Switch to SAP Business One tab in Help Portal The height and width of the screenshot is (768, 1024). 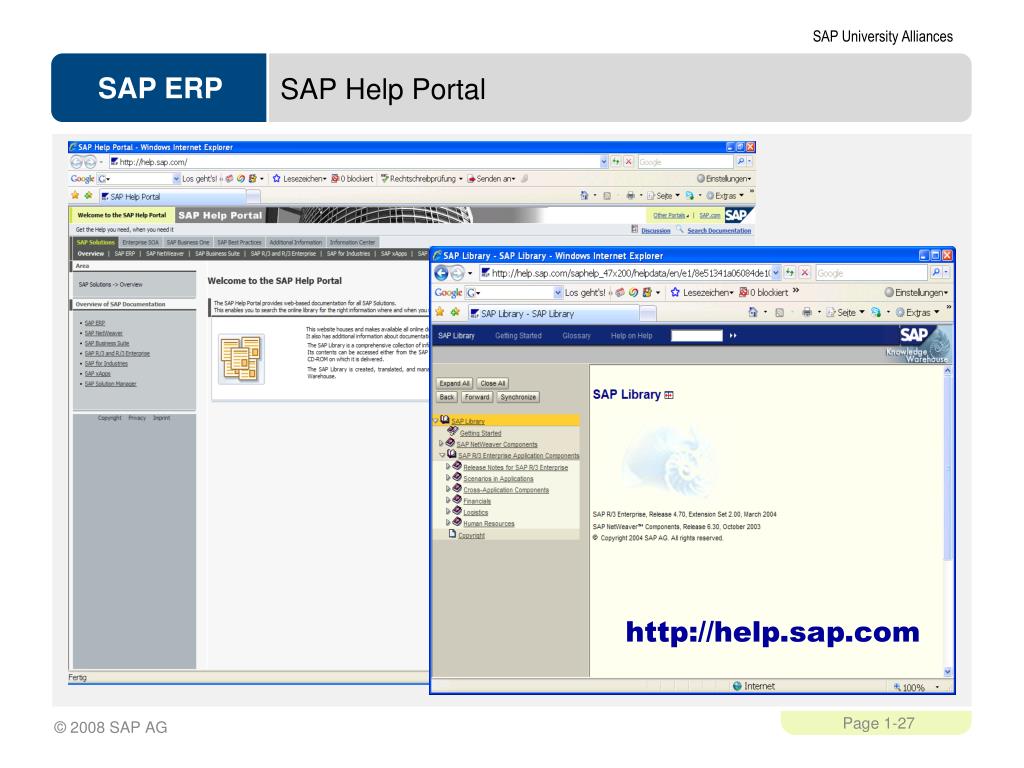[188, 242]
